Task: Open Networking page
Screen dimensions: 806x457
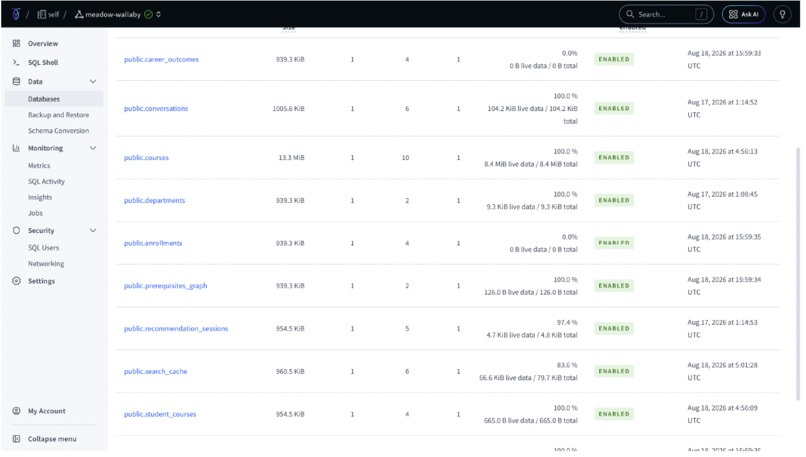Action: point(46,264)
